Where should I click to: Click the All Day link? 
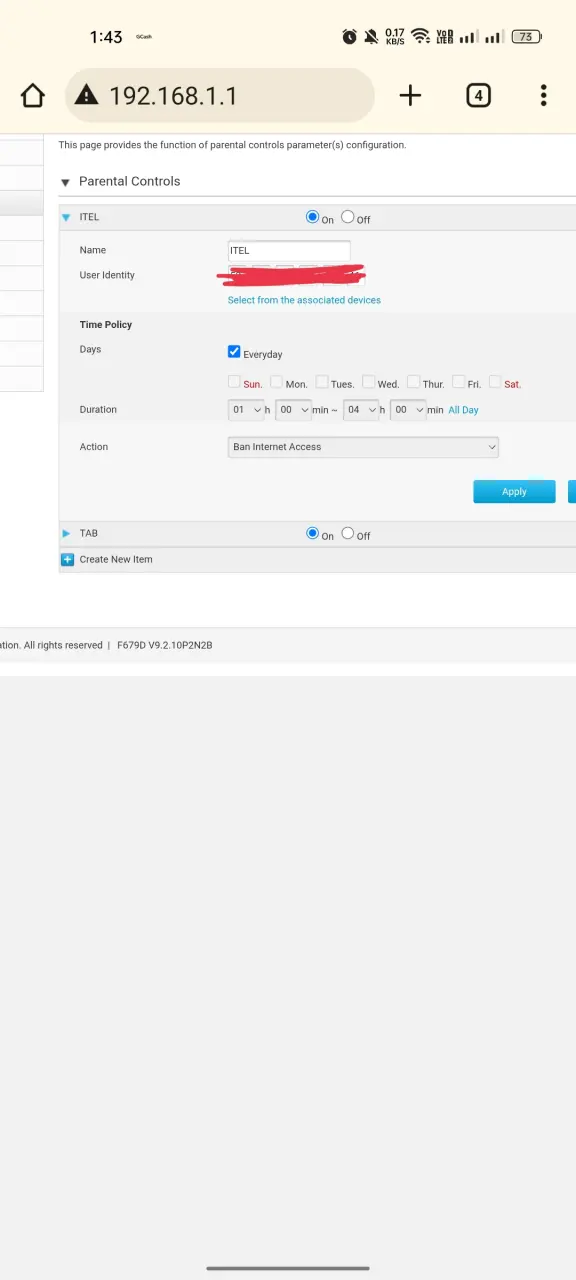[463, 410]
